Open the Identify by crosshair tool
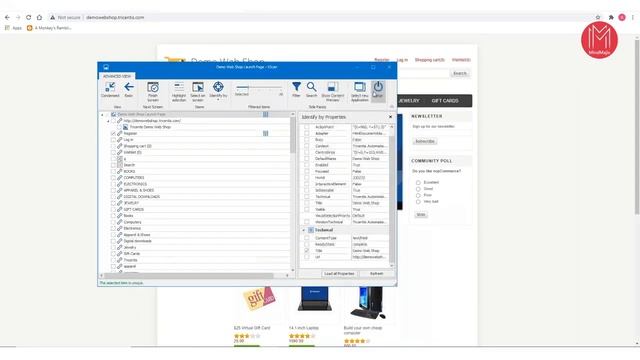This screenshot has height=360, width=640. (x=218, y=87)
